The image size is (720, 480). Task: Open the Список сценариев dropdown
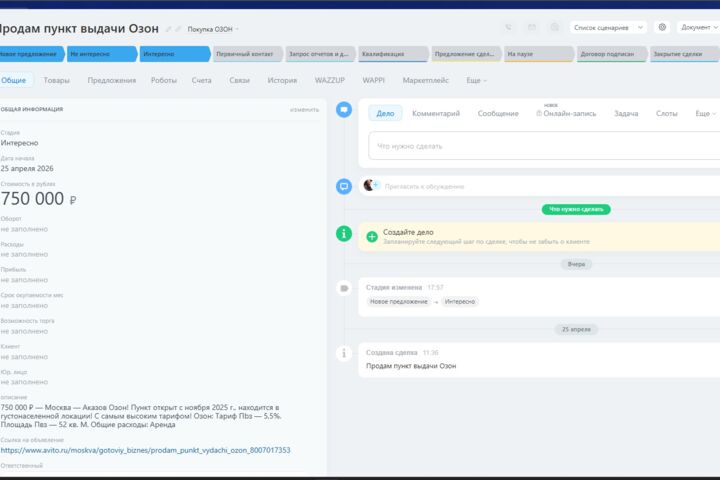(608, 28)
